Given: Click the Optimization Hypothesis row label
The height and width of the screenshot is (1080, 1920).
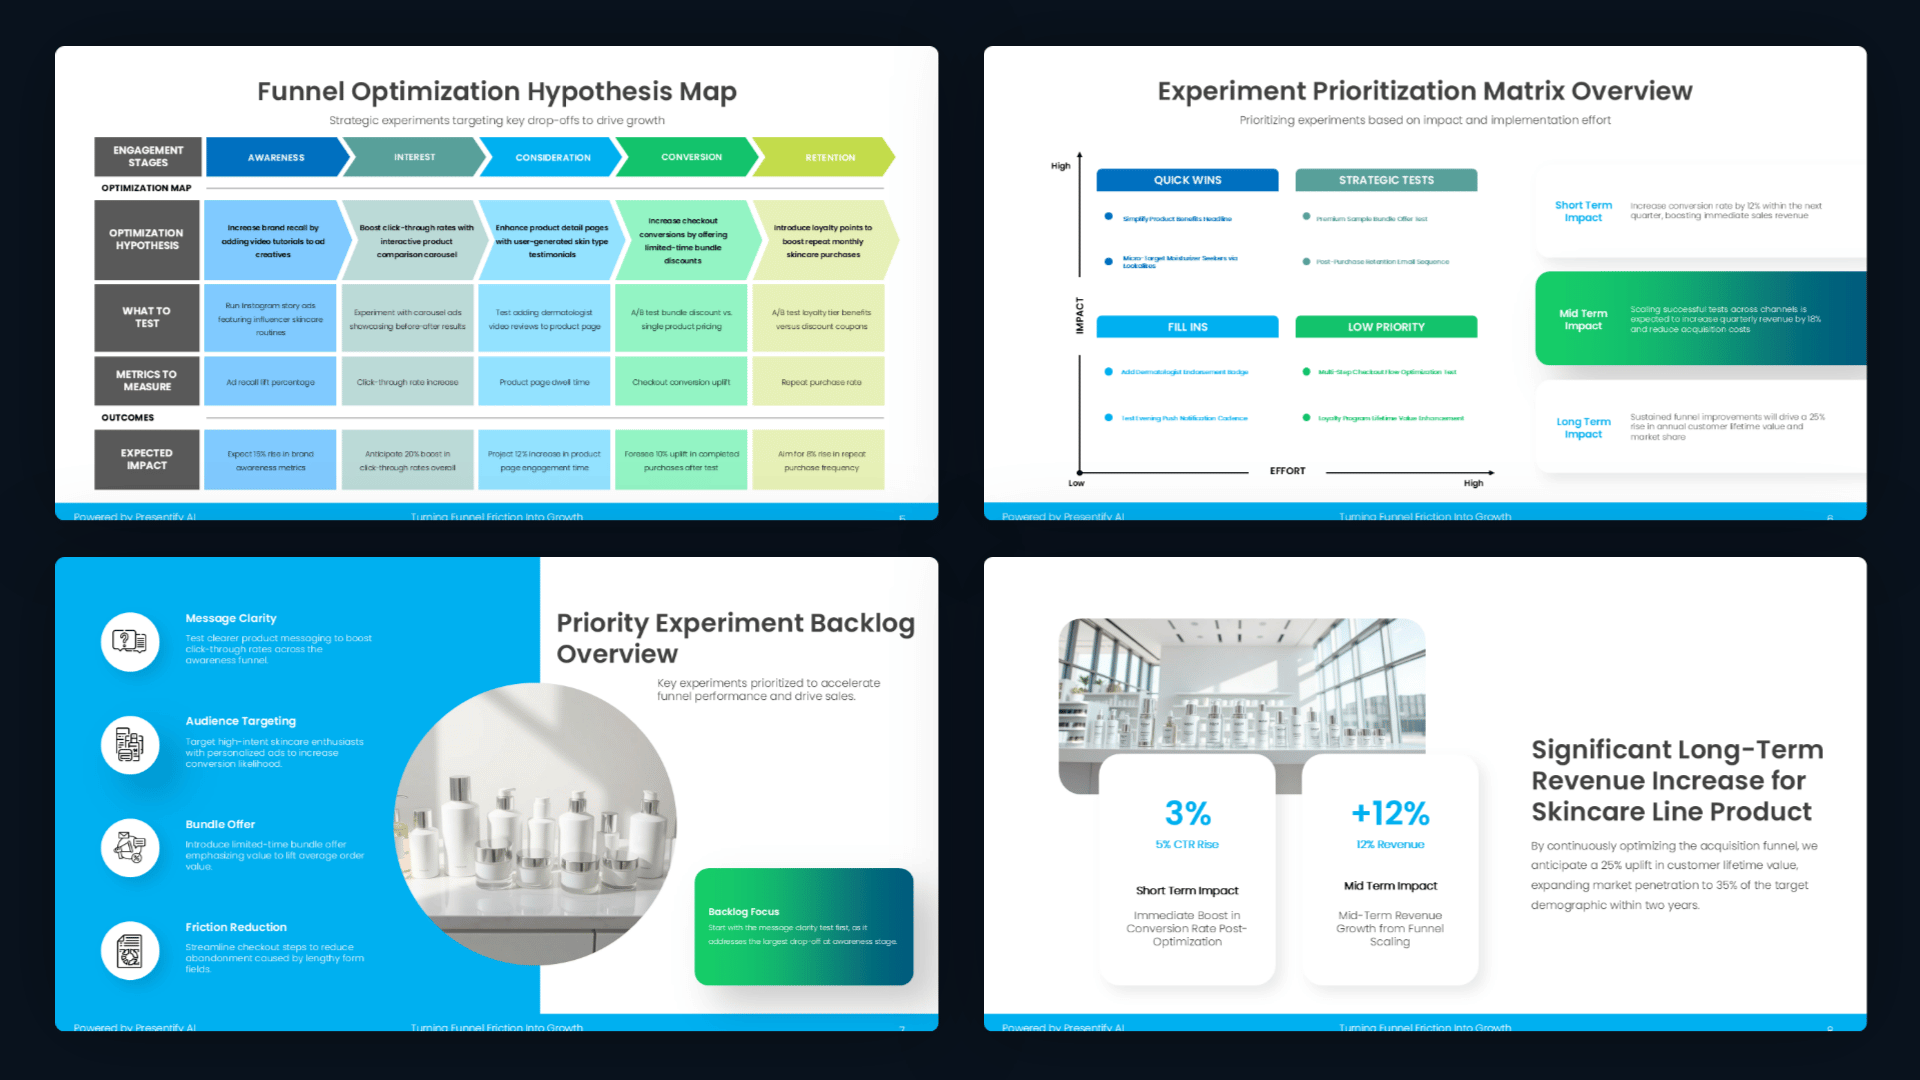Looking at the screenshot, I should (148, 240).
